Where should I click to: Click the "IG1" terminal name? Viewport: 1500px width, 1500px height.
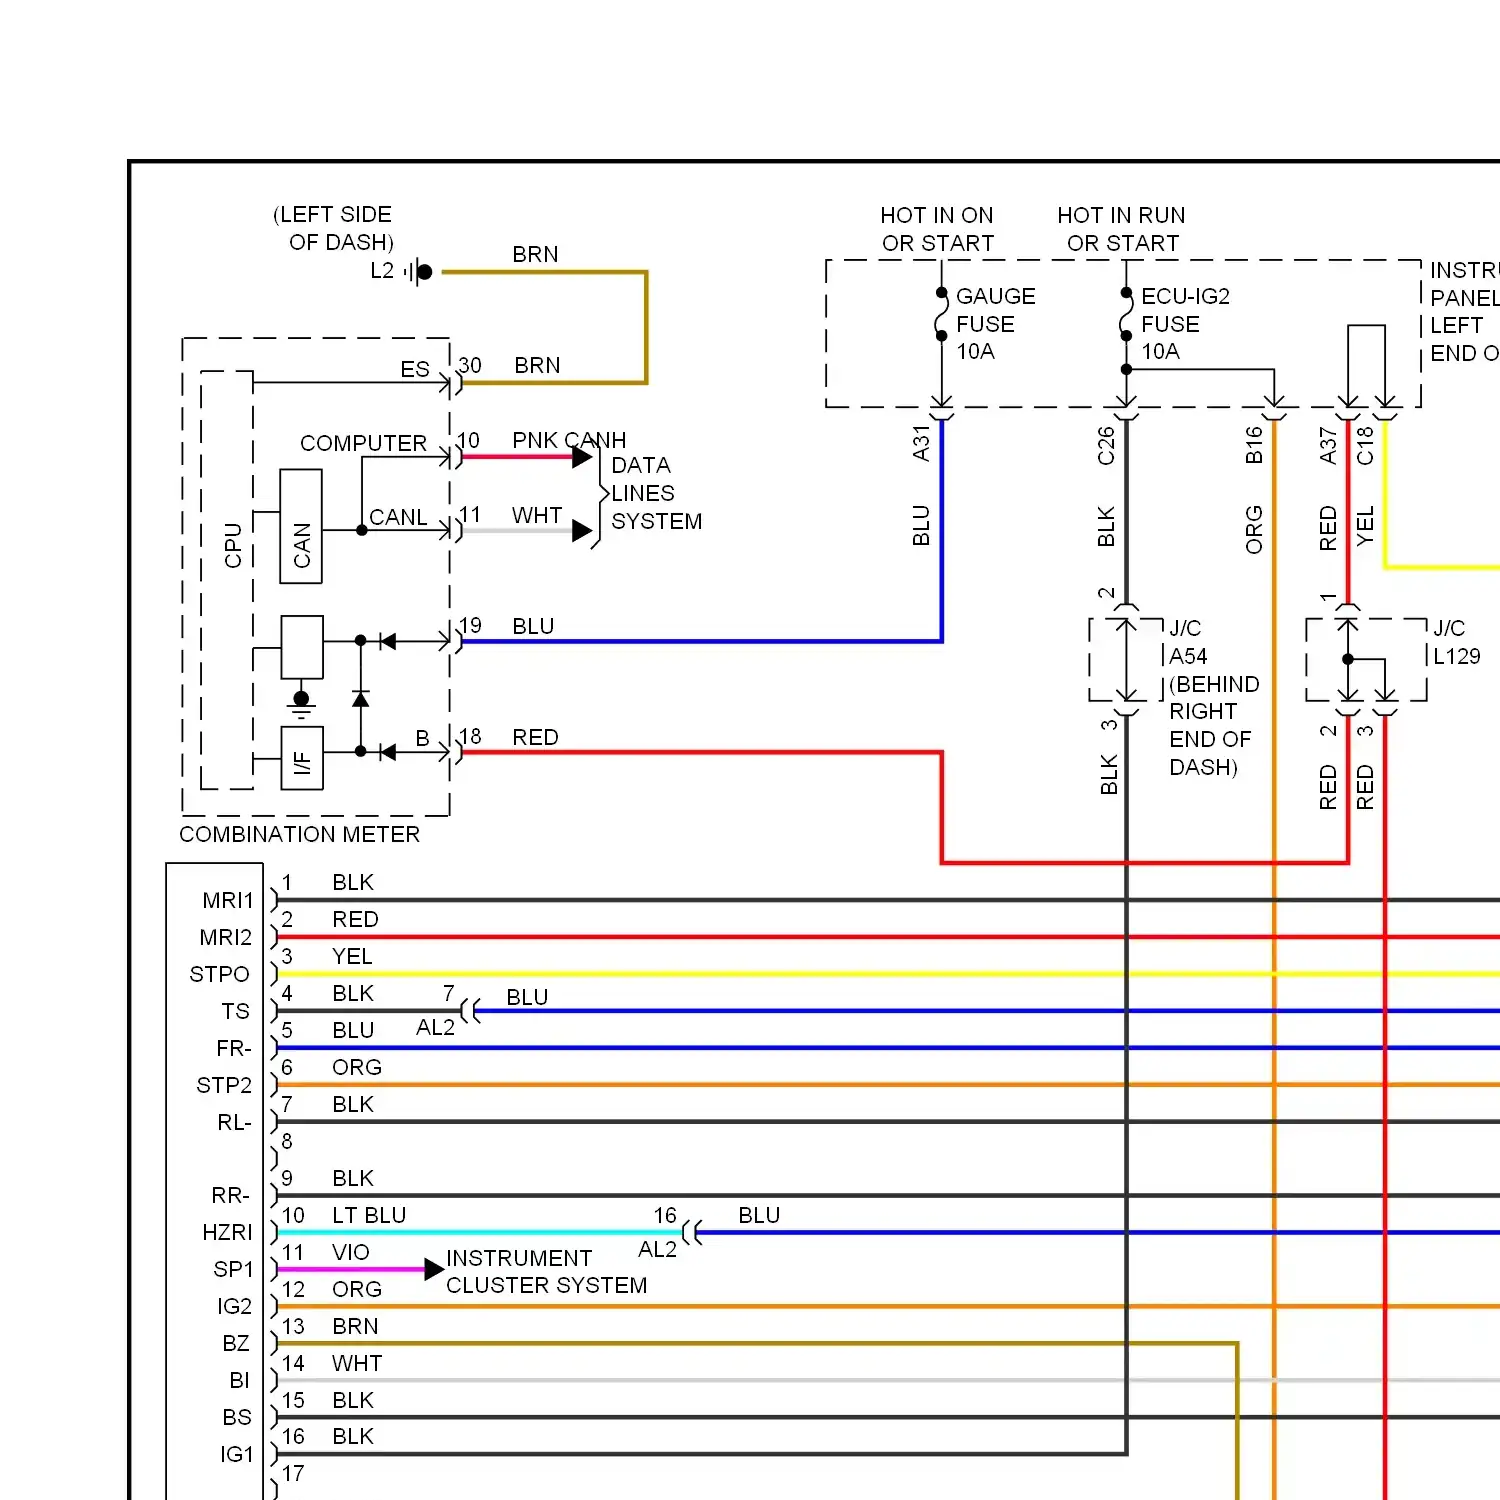click(x=237, y=1455)
